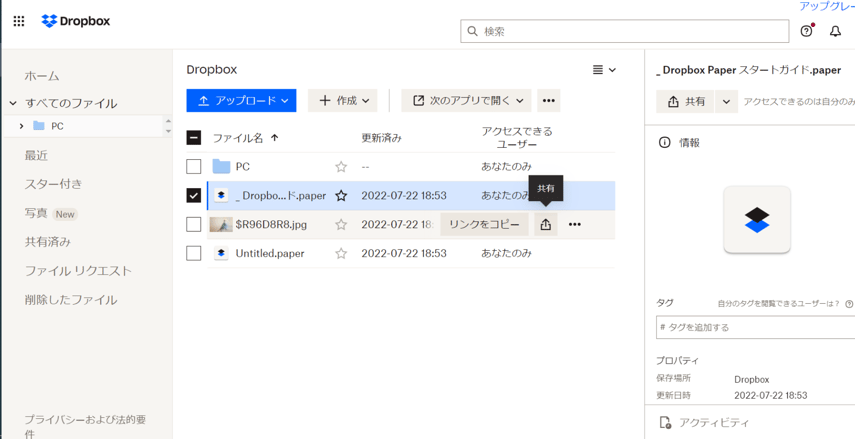Click the Dropbox logo
This screenshot has width=855, height=439.
[76, 21]
